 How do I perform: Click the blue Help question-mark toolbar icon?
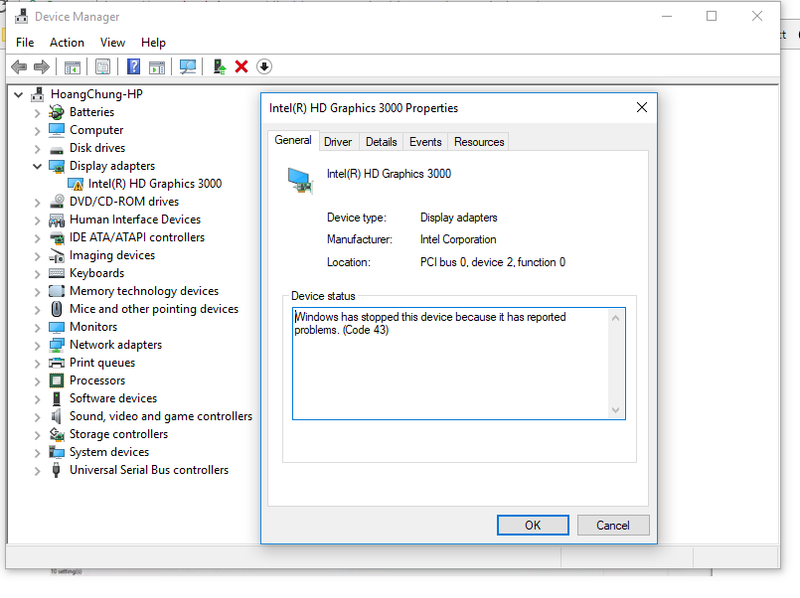click(133, 67)
